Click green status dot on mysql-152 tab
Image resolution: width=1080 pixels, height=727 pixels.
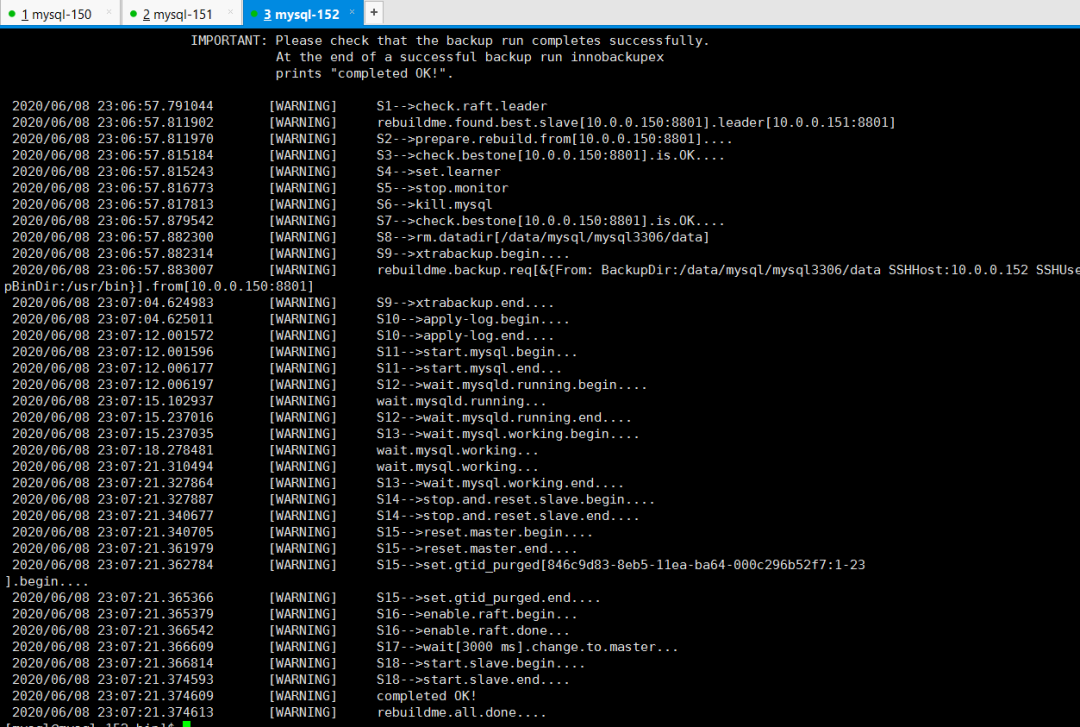click(x=254, y=14)
